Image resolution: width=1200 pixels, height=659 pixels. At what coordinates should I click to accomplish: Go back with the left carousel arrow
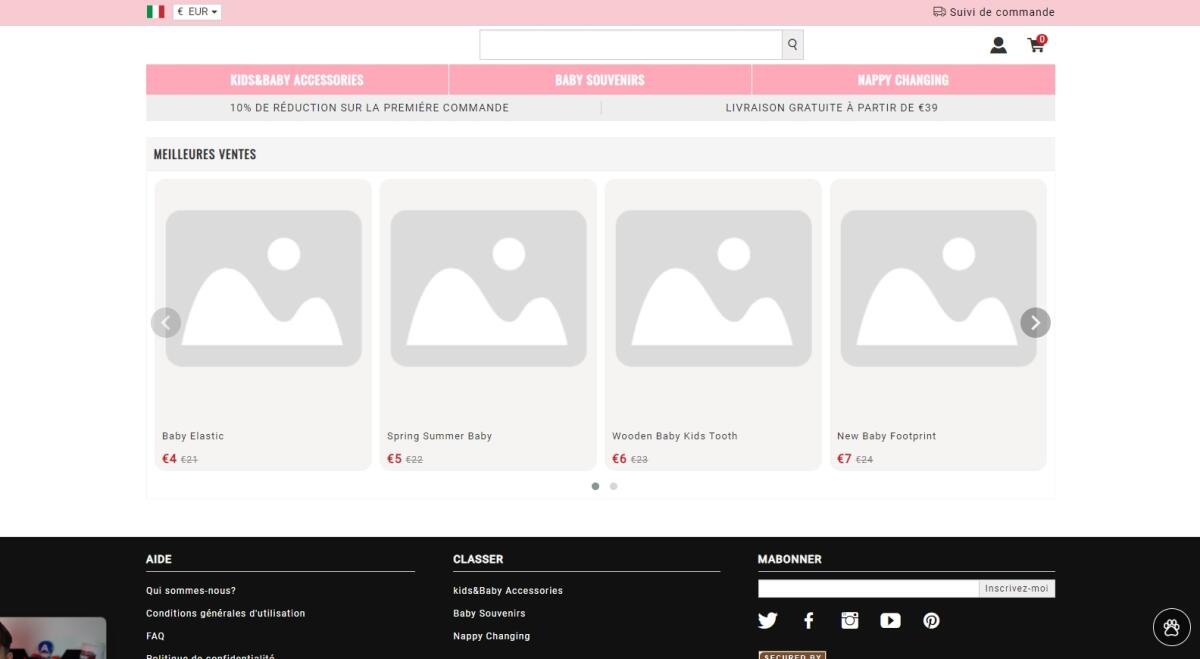[x=166, y=322]
